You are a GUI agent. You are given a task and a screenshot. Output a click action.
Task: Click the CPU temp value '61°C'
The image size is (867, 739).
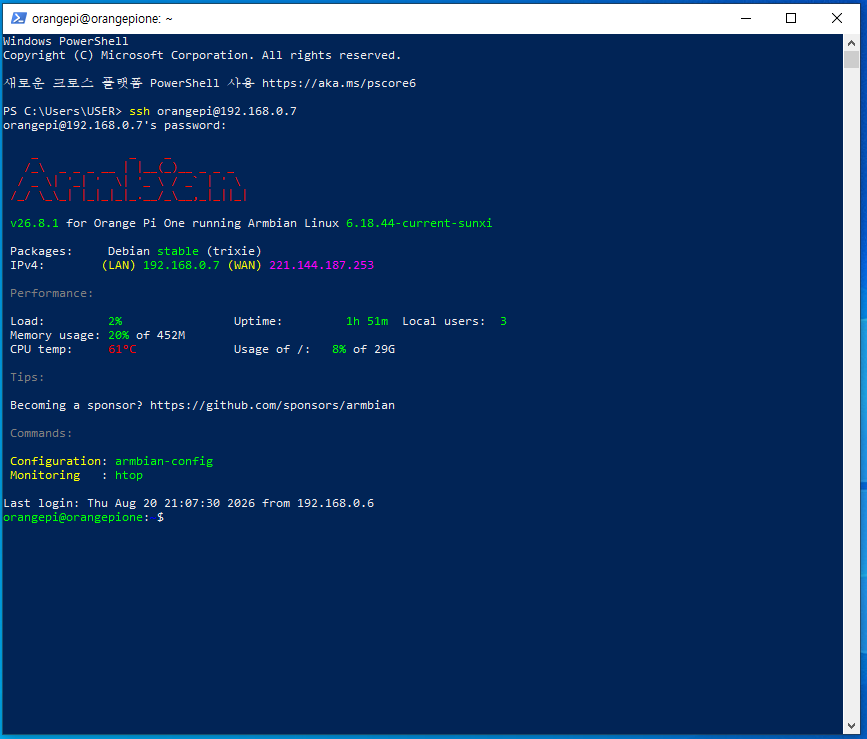pyautogui.click(x=122, y=349)
